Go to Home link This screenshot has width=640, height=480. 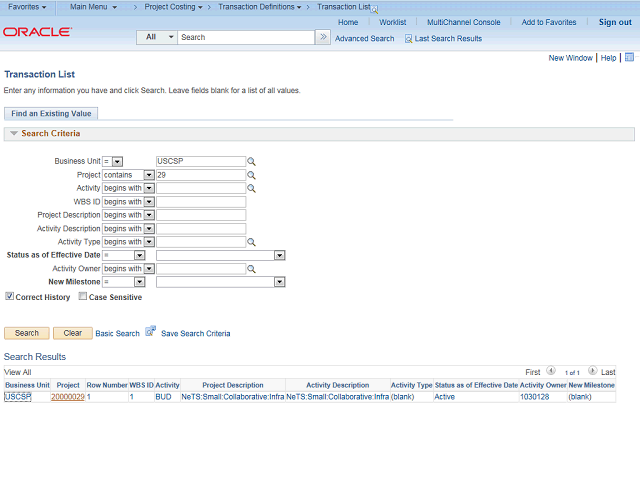(348, 22)
